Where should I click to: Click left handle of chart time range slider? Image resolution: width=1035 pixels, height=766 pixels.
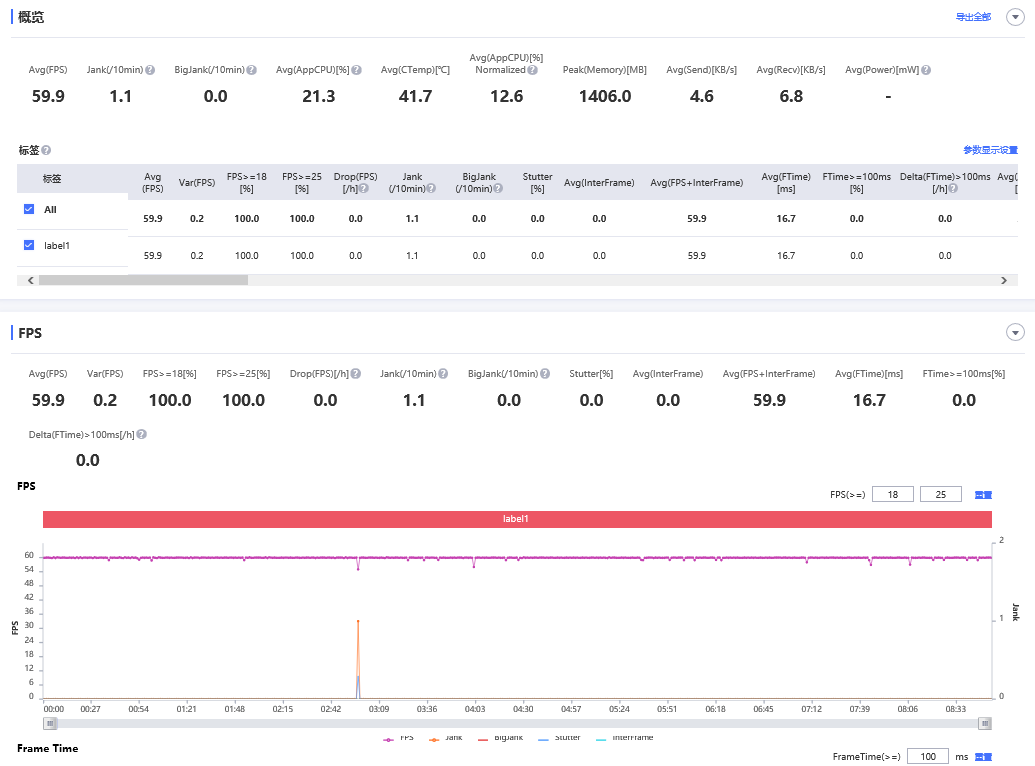pyautogui.click(x=49, y=723)
